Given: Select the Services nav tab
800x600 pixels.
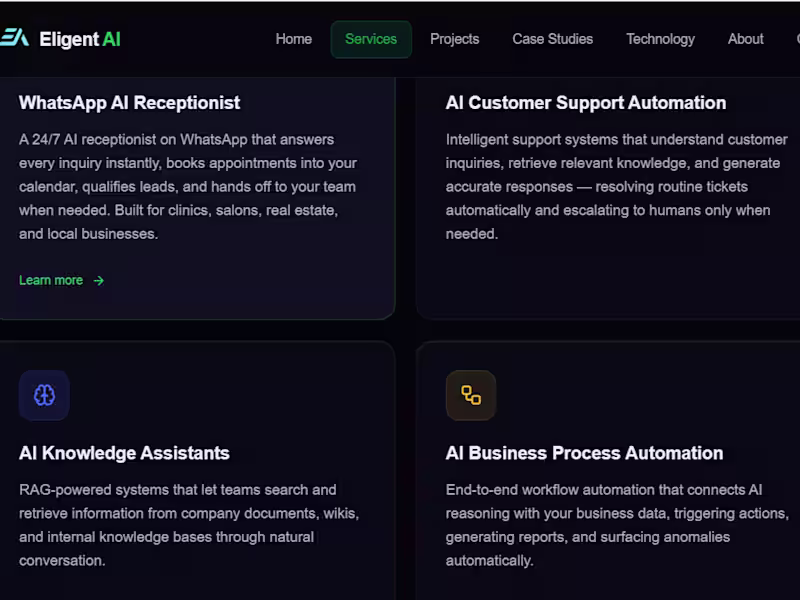Looking at the screenshot, I should click(x=371, y=39).
